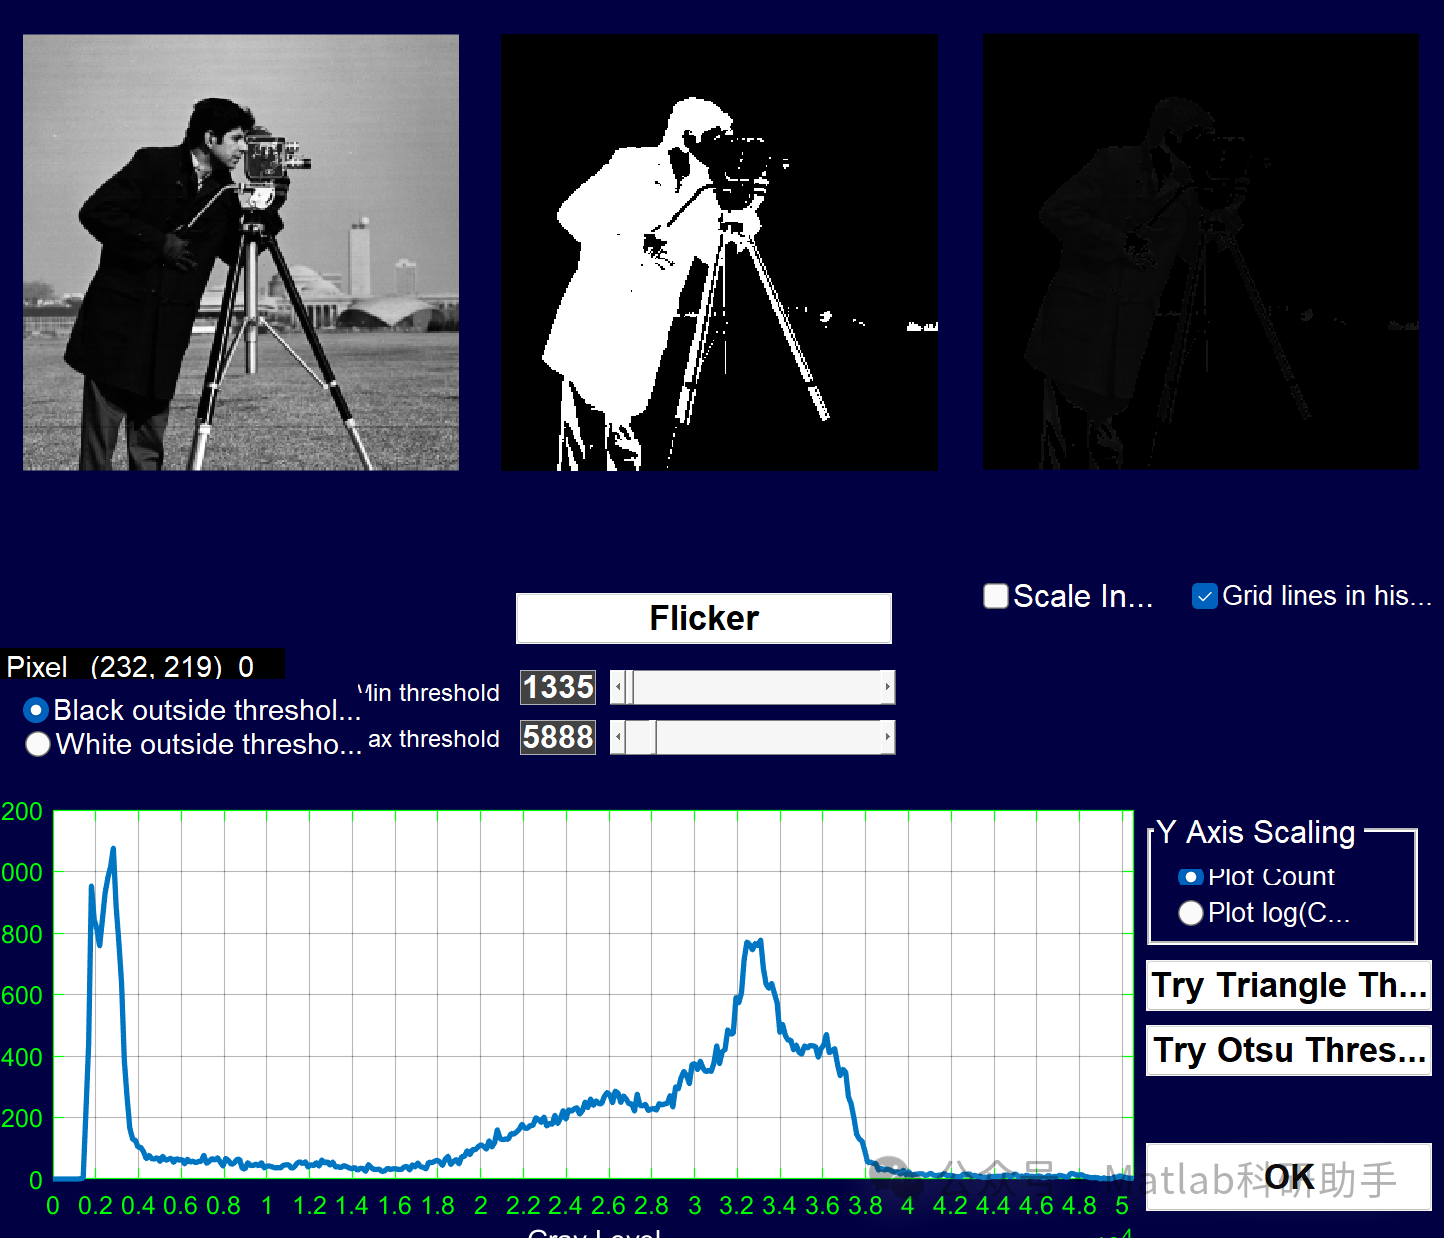Viewport: 1444px width, 1238px height.
Task: Select Black outside threshold radio option
Action: point(36,710)
